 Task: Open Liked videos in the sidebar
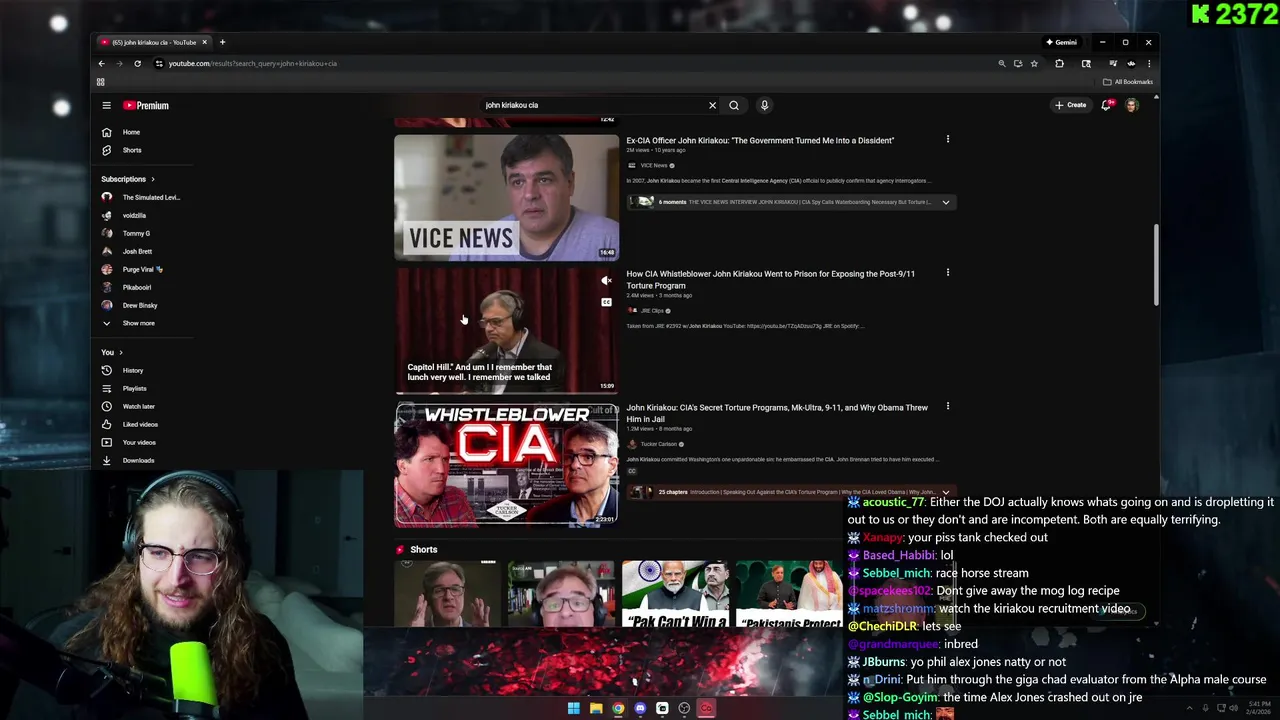pyautogui.click(x=140, y=424)
